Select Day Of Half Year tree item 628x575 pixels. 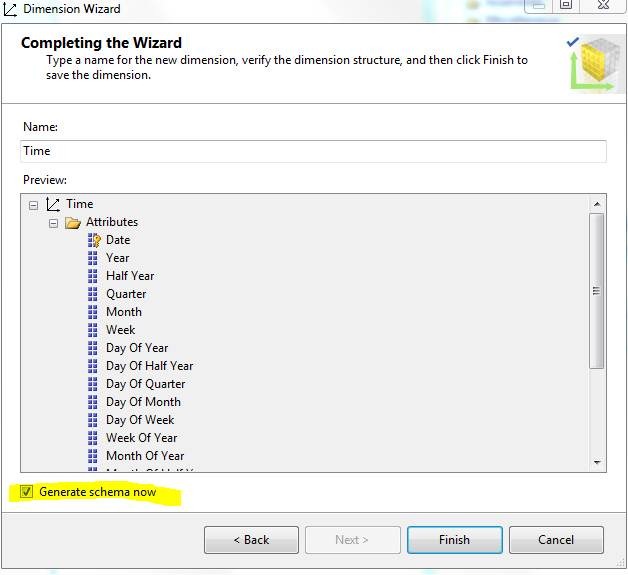[149, 366]
